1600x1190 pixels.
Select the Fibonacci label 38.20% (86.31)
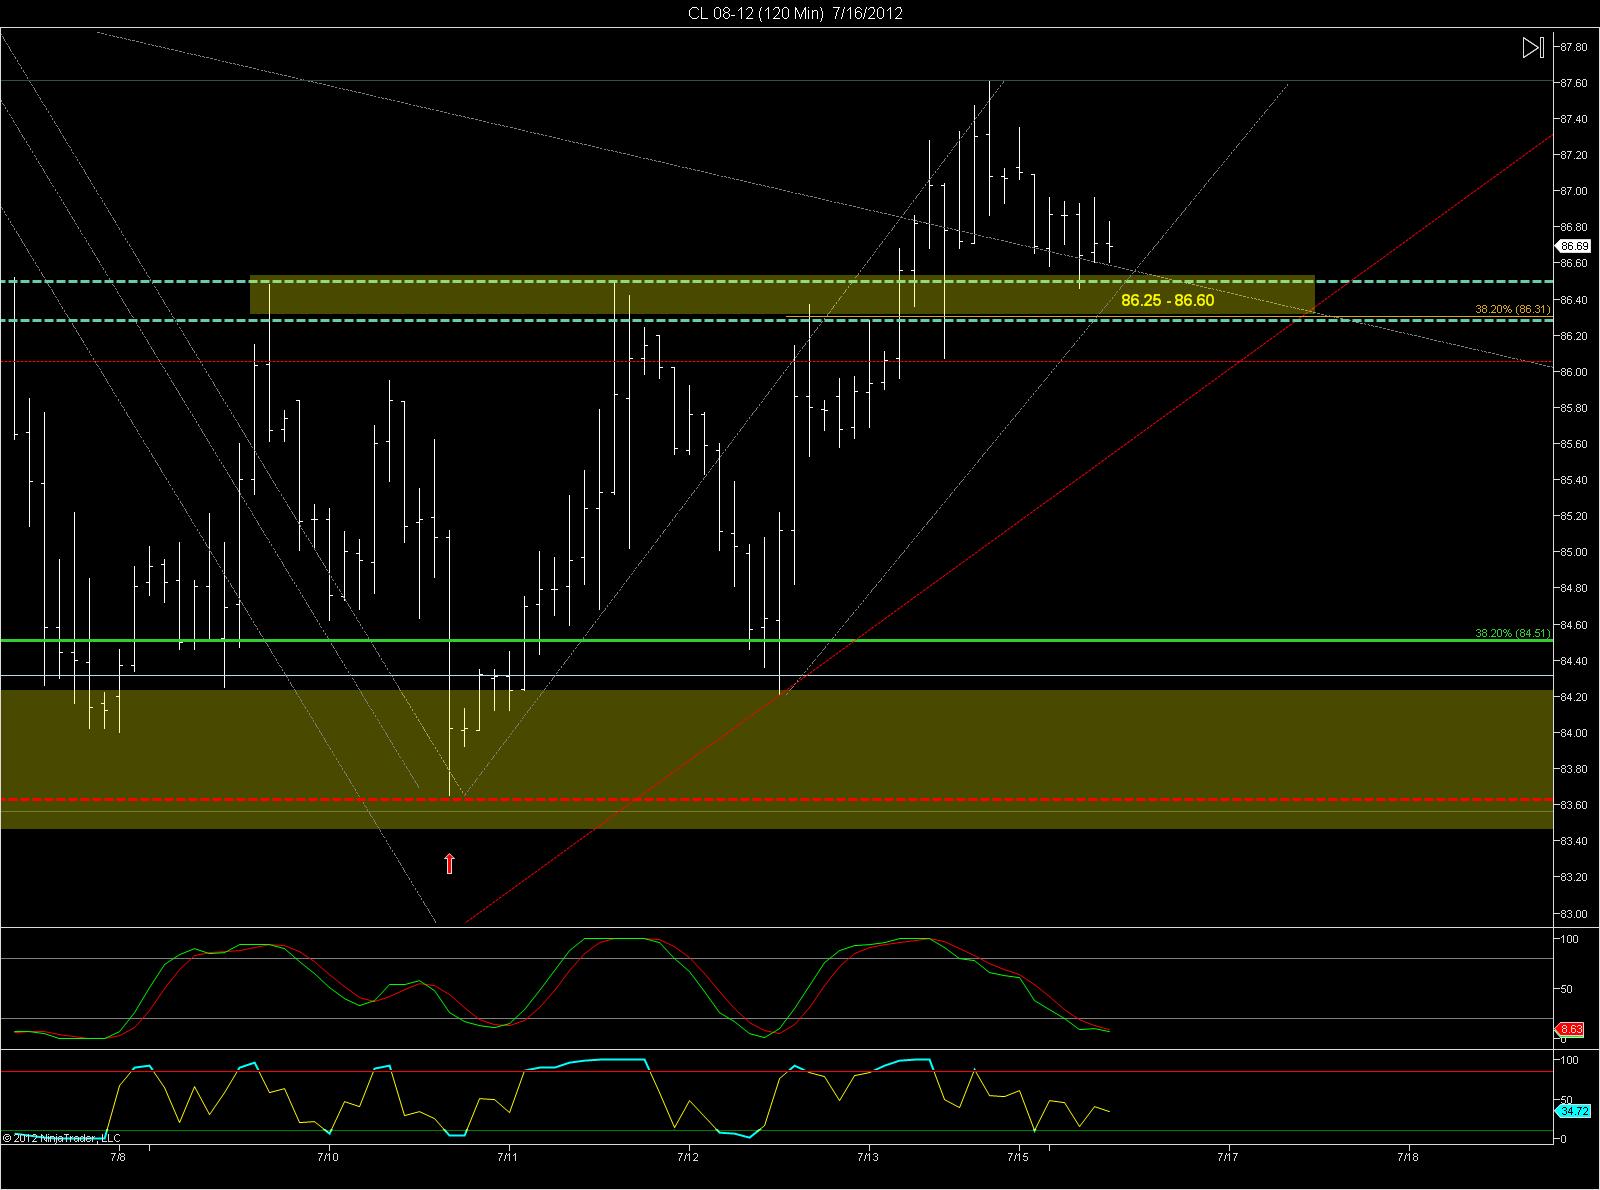[1512, 309]
